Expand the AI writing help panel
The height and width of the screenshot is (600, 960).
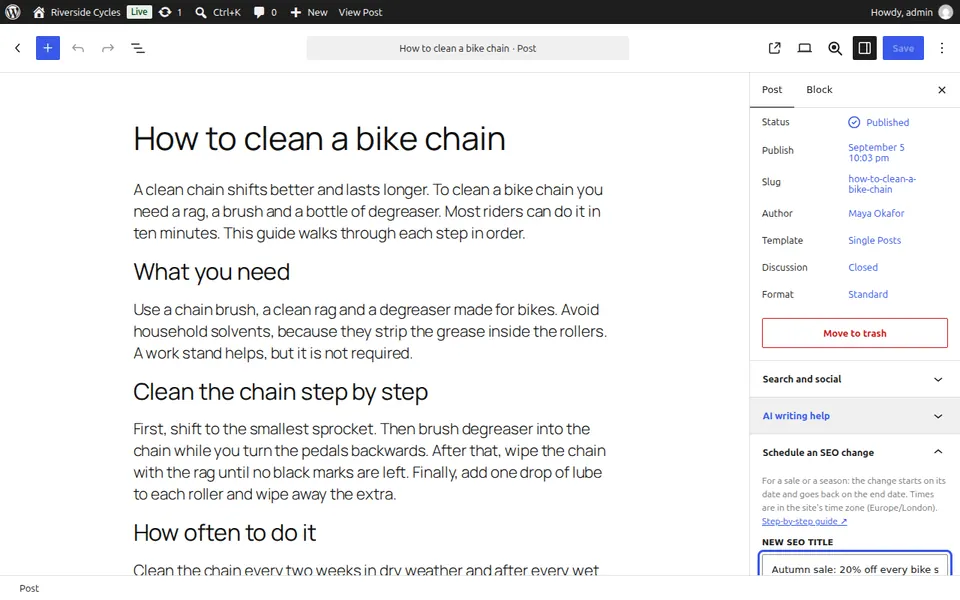click(855, 416)
